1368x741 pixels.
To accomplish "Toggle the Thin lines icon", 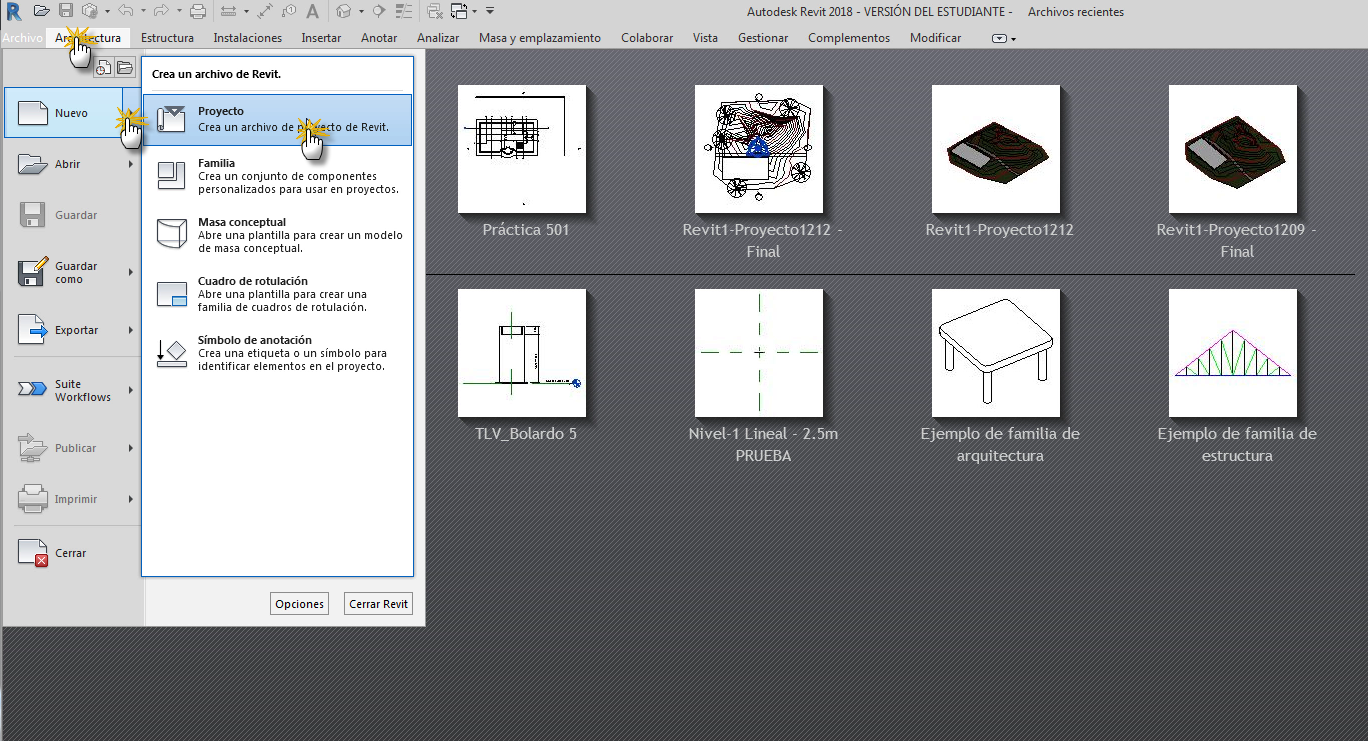I will pyautogui.click(x=402, y=11).
